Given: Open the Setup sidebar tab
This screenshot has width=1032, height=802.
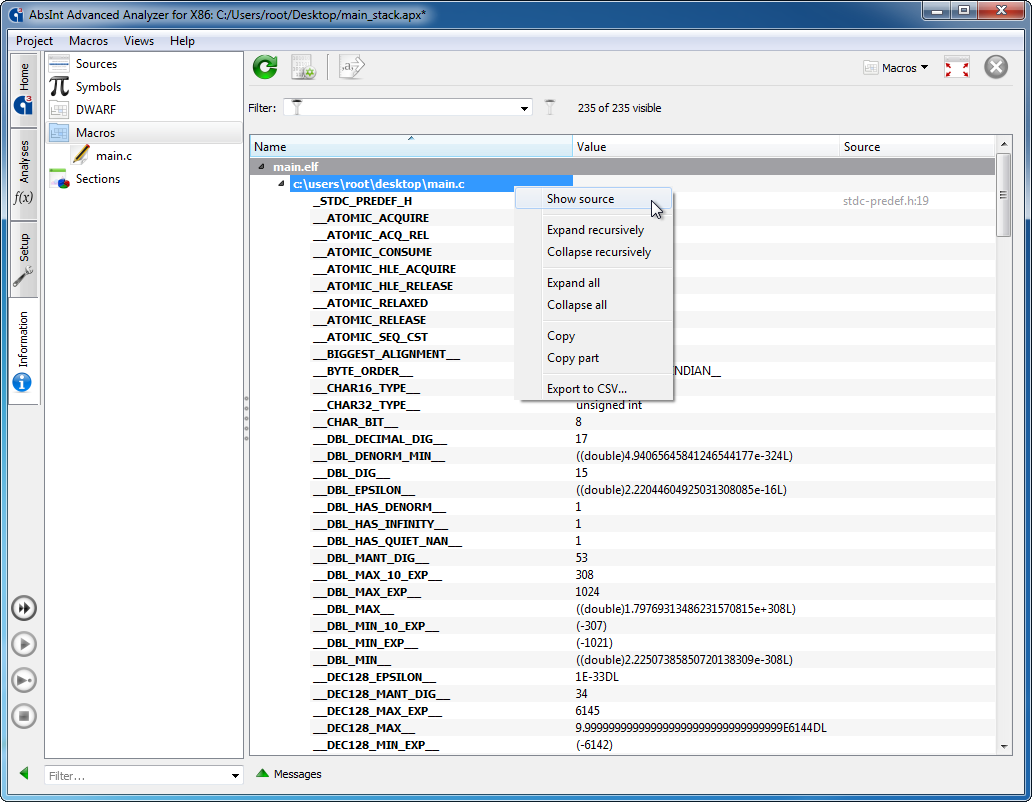Looking at the screenshot, I should coord(24,259).
